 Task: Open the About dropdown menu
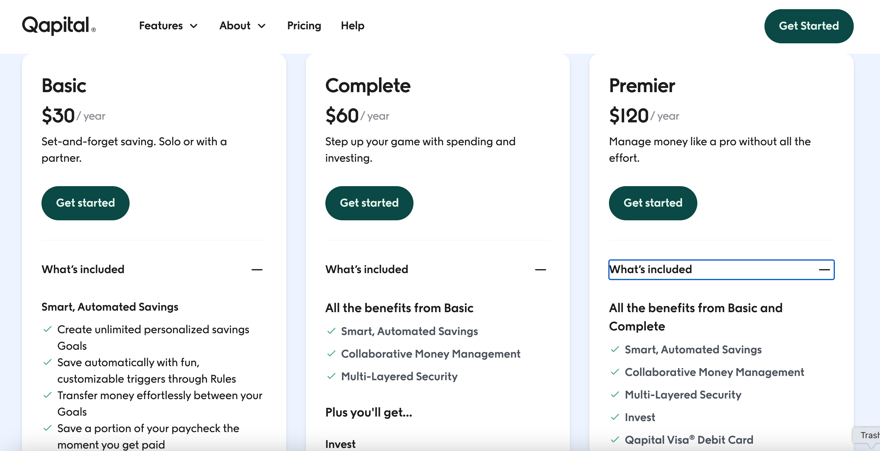point(242,26)
